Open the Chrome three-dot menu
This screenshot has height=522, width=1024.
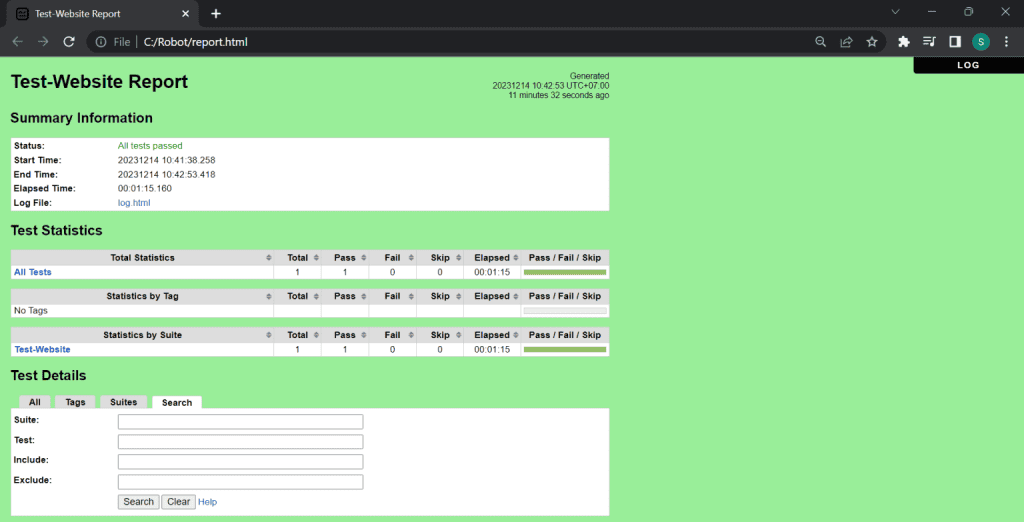pyautogui.click(x=1006, y=42)
